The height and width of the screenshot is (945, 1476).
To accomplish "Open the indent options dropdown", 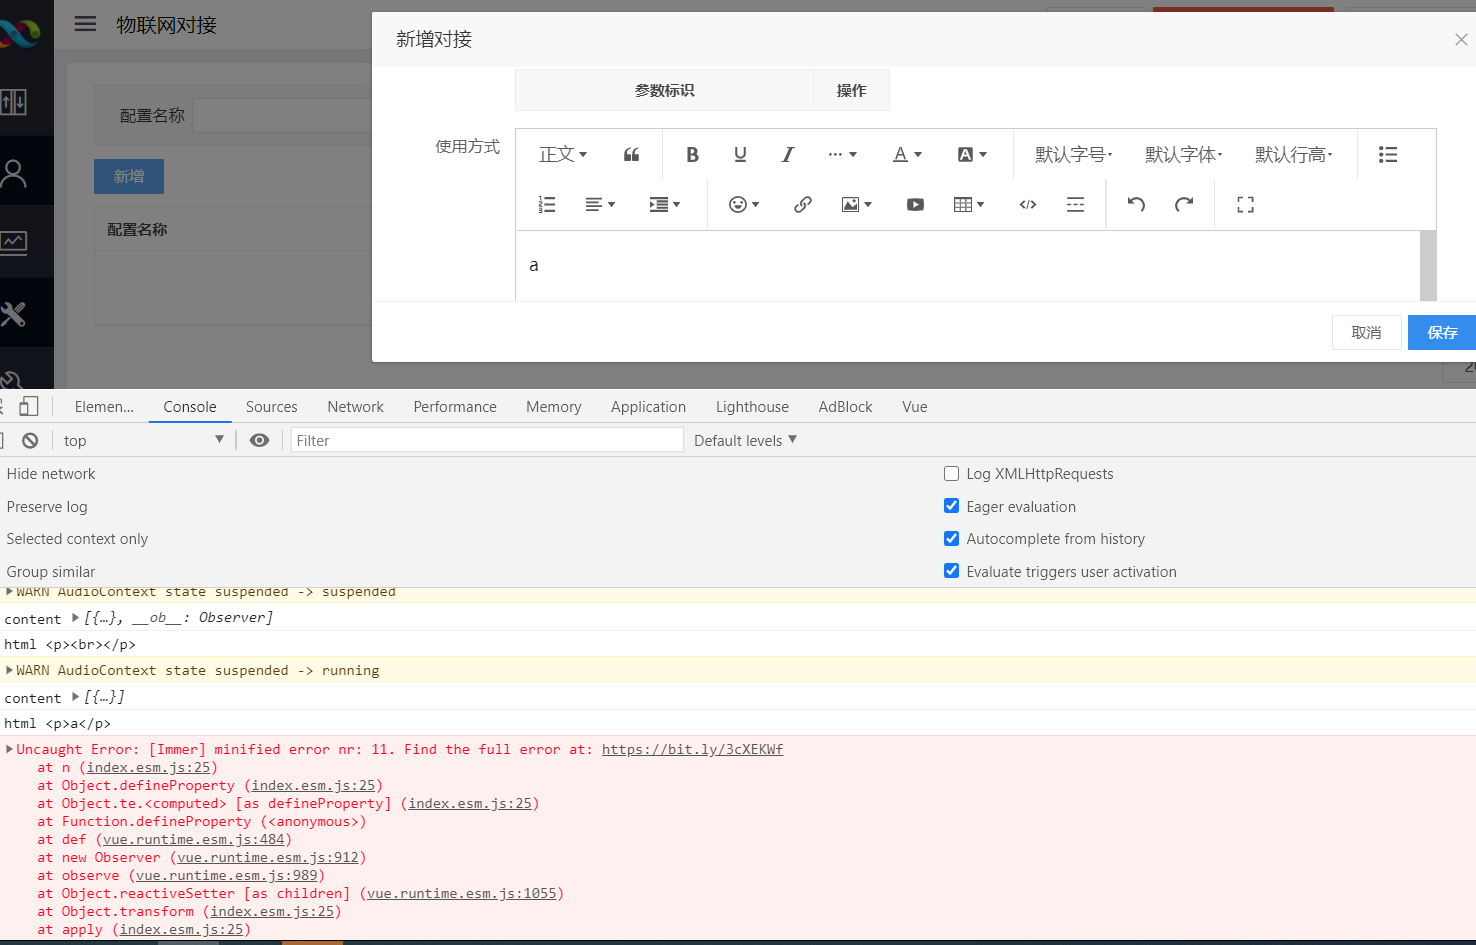I will pyautogui.click(x=665, y=205).
